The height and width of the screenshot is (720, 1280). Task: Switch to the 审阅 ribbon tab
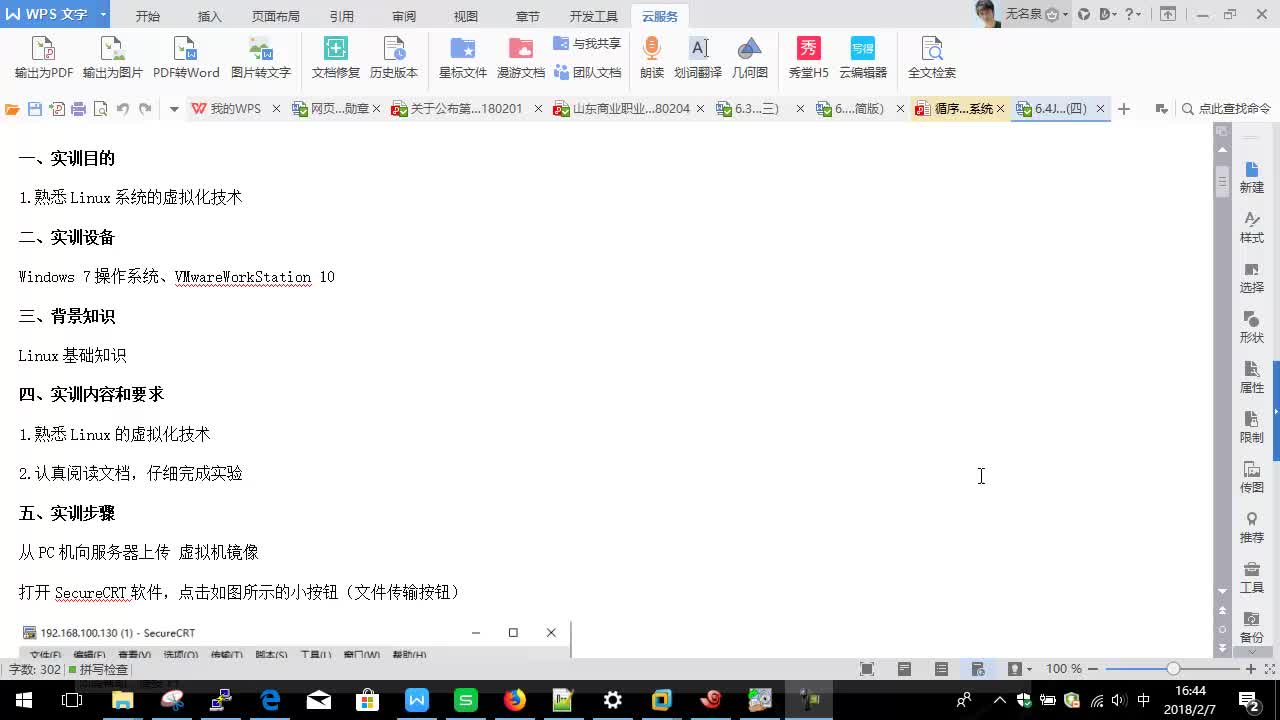pos(404,17)
